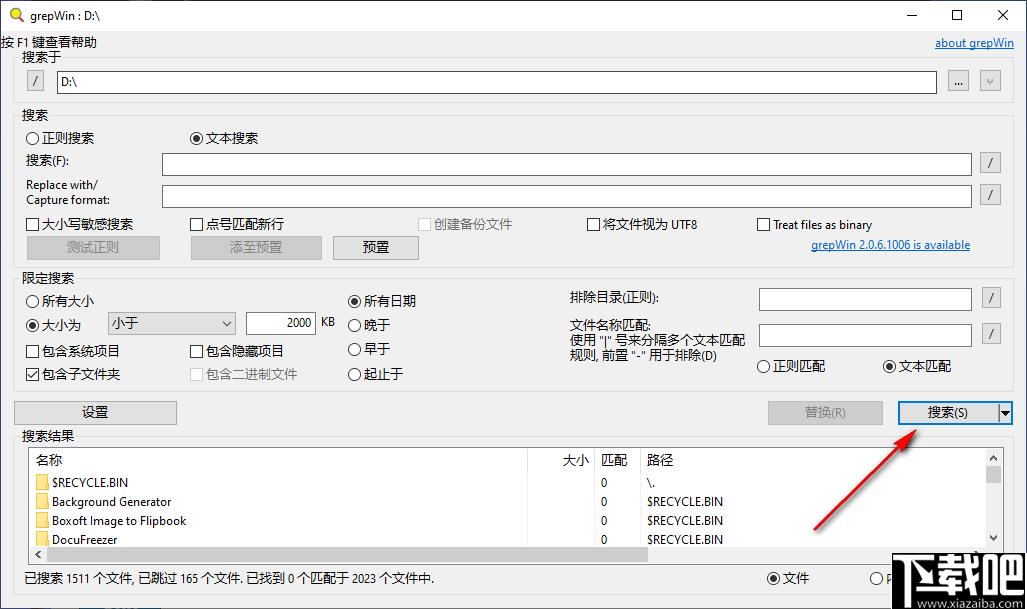The width and height of the screenshot is (1027, 609).
Task: Click the D:\ search path input field
Action: (x=496, y=82)
